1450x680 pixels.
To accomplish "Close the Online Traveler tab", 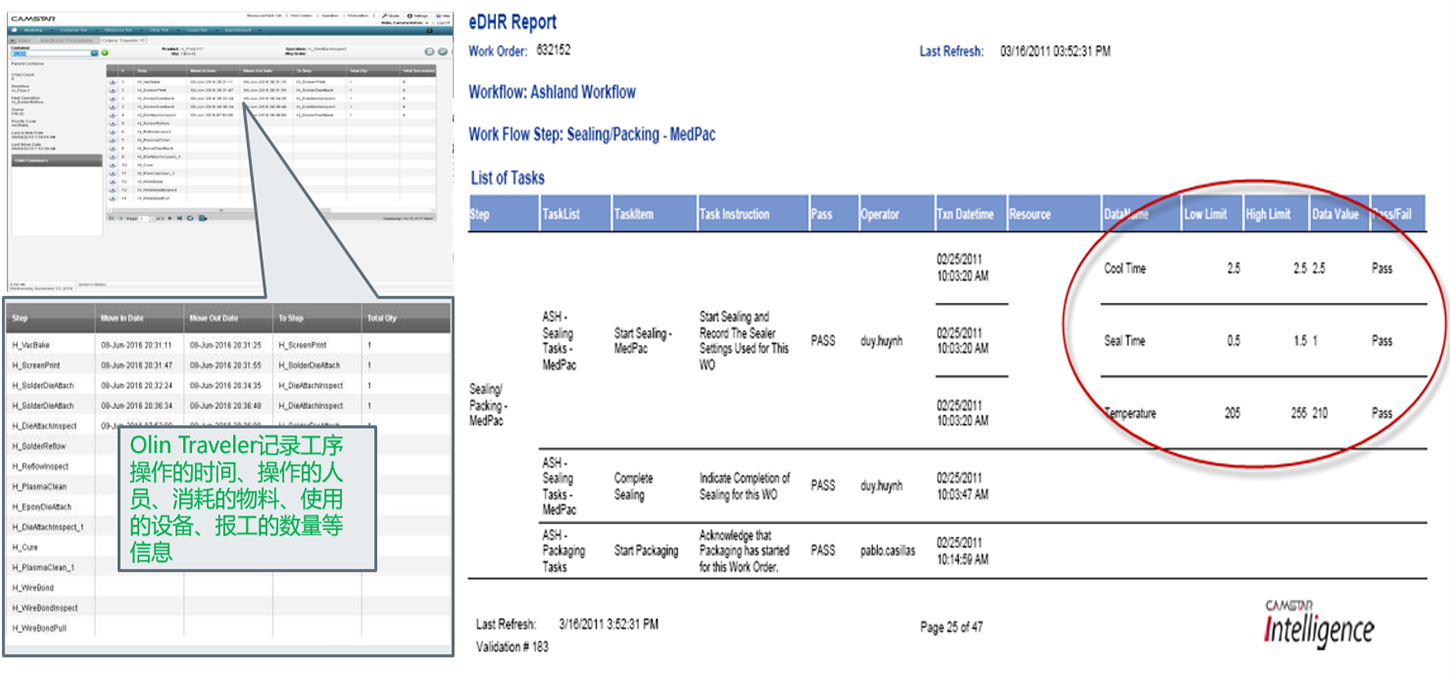I will pos(142,40).
